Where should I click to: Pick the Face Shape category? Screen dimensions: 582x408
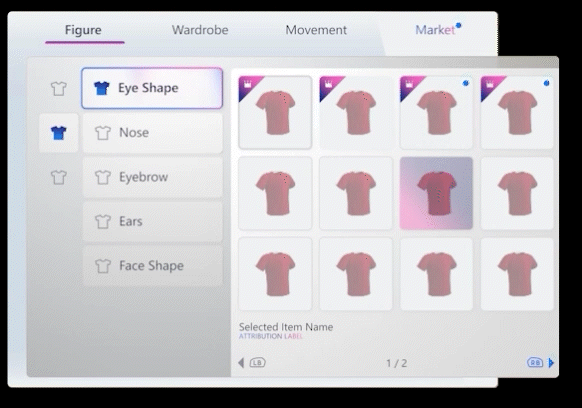click(x=153, y=266)
